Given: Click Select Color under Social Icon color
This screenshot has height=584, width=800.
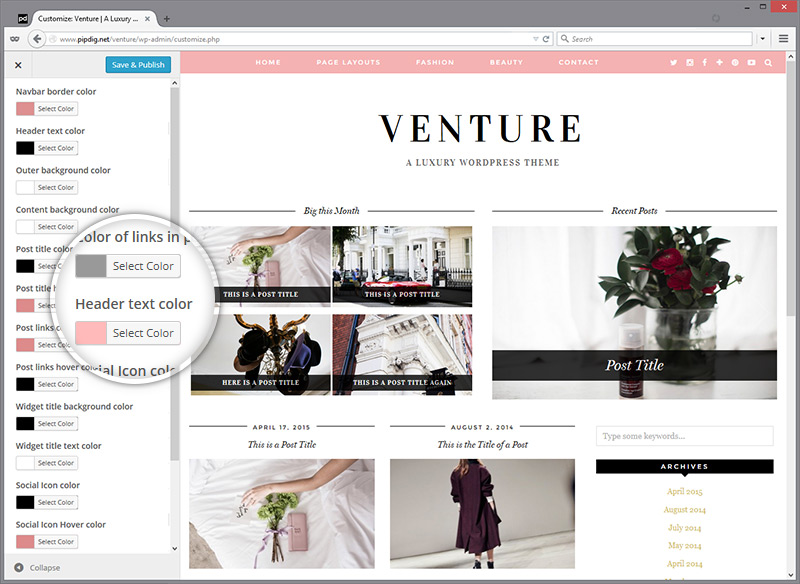Looking at the screenshot, I should click(x=56, y=502).
